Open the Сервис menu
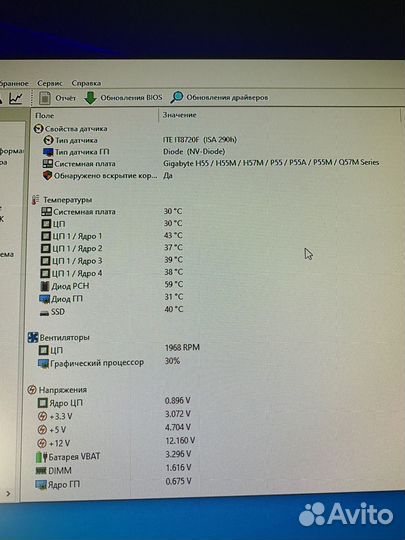The height and width of the screenshot is (540, 405). click(50, 83)
